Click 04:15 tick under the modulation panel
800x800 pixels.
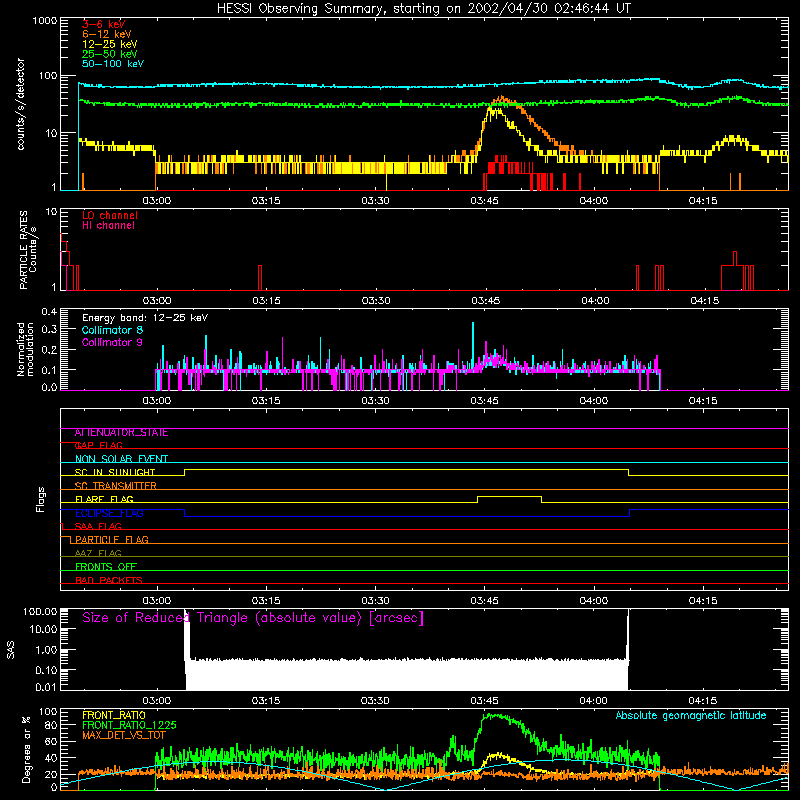(703, 401)
